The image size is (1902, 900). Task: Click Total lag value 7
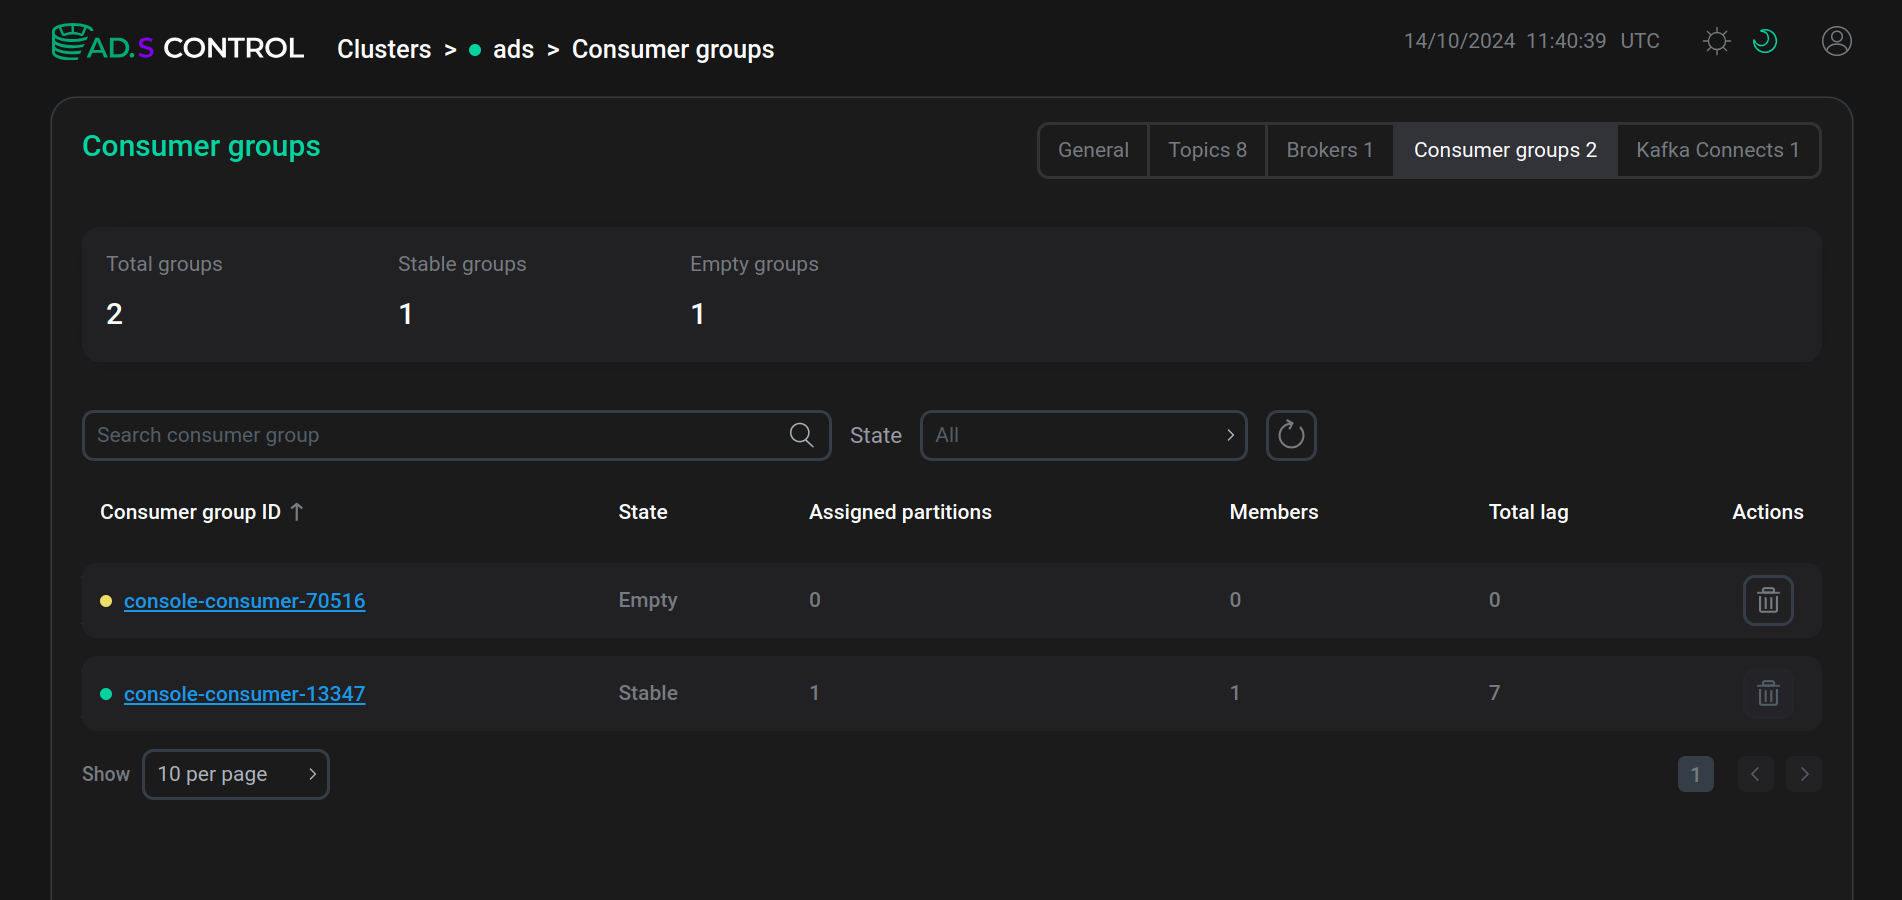point(1494,693)
